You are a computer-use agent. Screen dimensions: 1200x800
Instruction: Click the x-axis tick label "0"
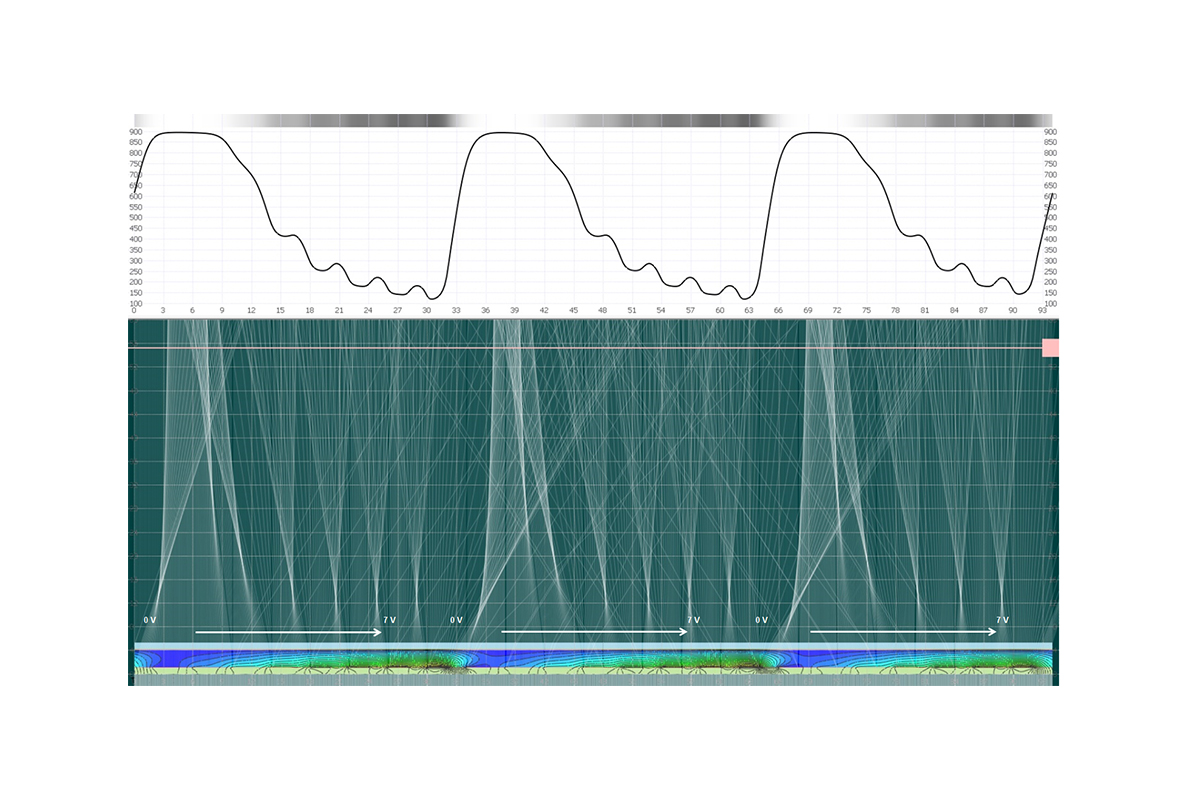click(134, 311)
